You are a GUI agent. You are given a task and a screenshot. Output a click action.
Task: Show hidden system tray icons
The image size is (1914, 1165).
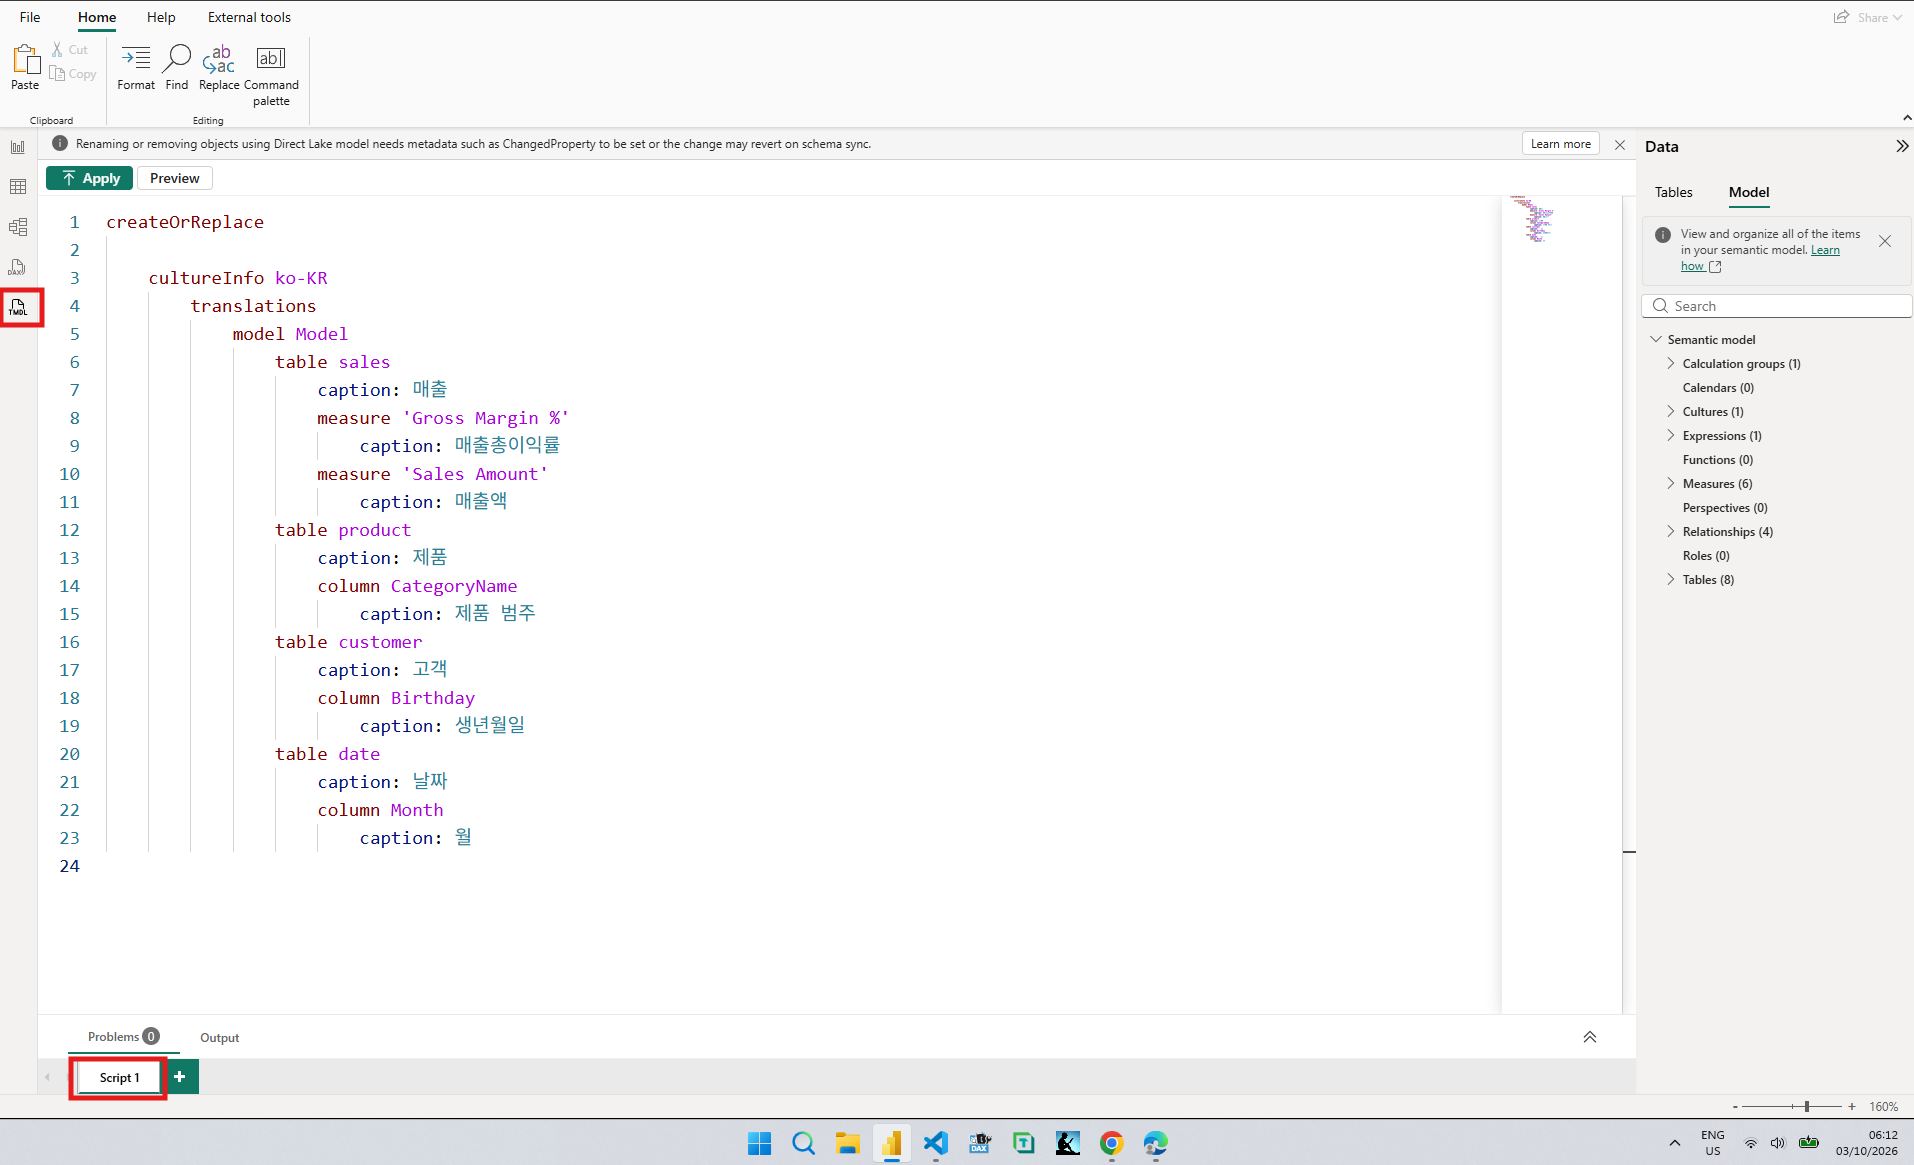1674,1143
